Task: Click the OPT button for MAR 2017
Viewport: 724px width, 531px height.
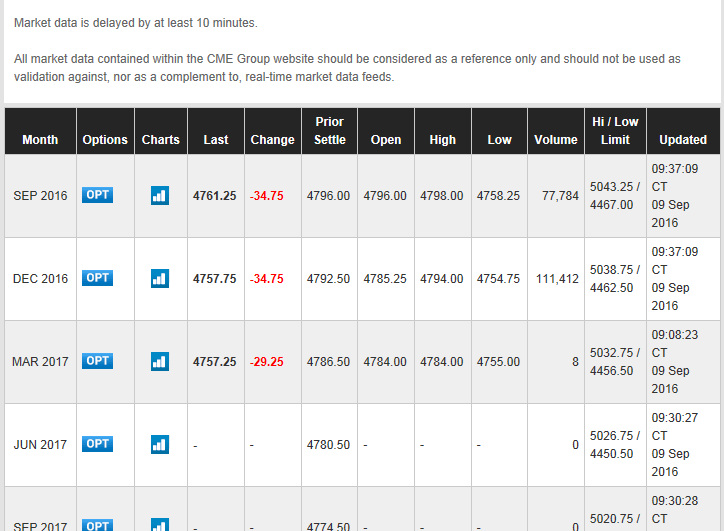Action: point(97,361)
